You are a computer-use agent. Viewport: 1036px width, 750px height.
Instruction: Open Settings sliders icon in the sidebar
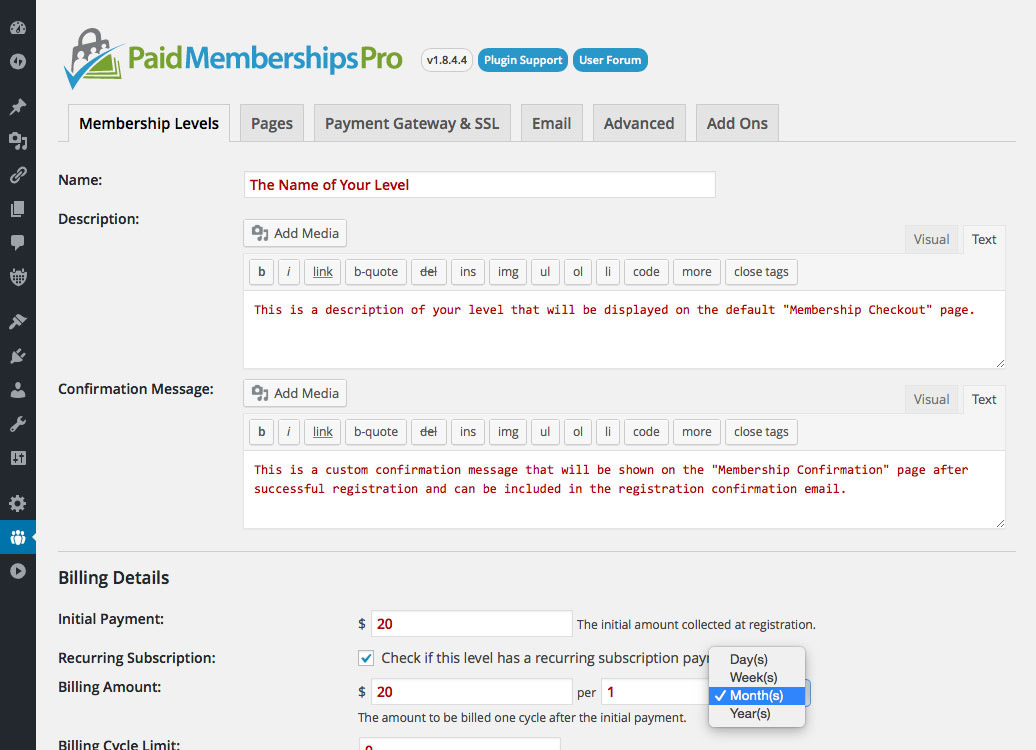(x=18, y=458)
